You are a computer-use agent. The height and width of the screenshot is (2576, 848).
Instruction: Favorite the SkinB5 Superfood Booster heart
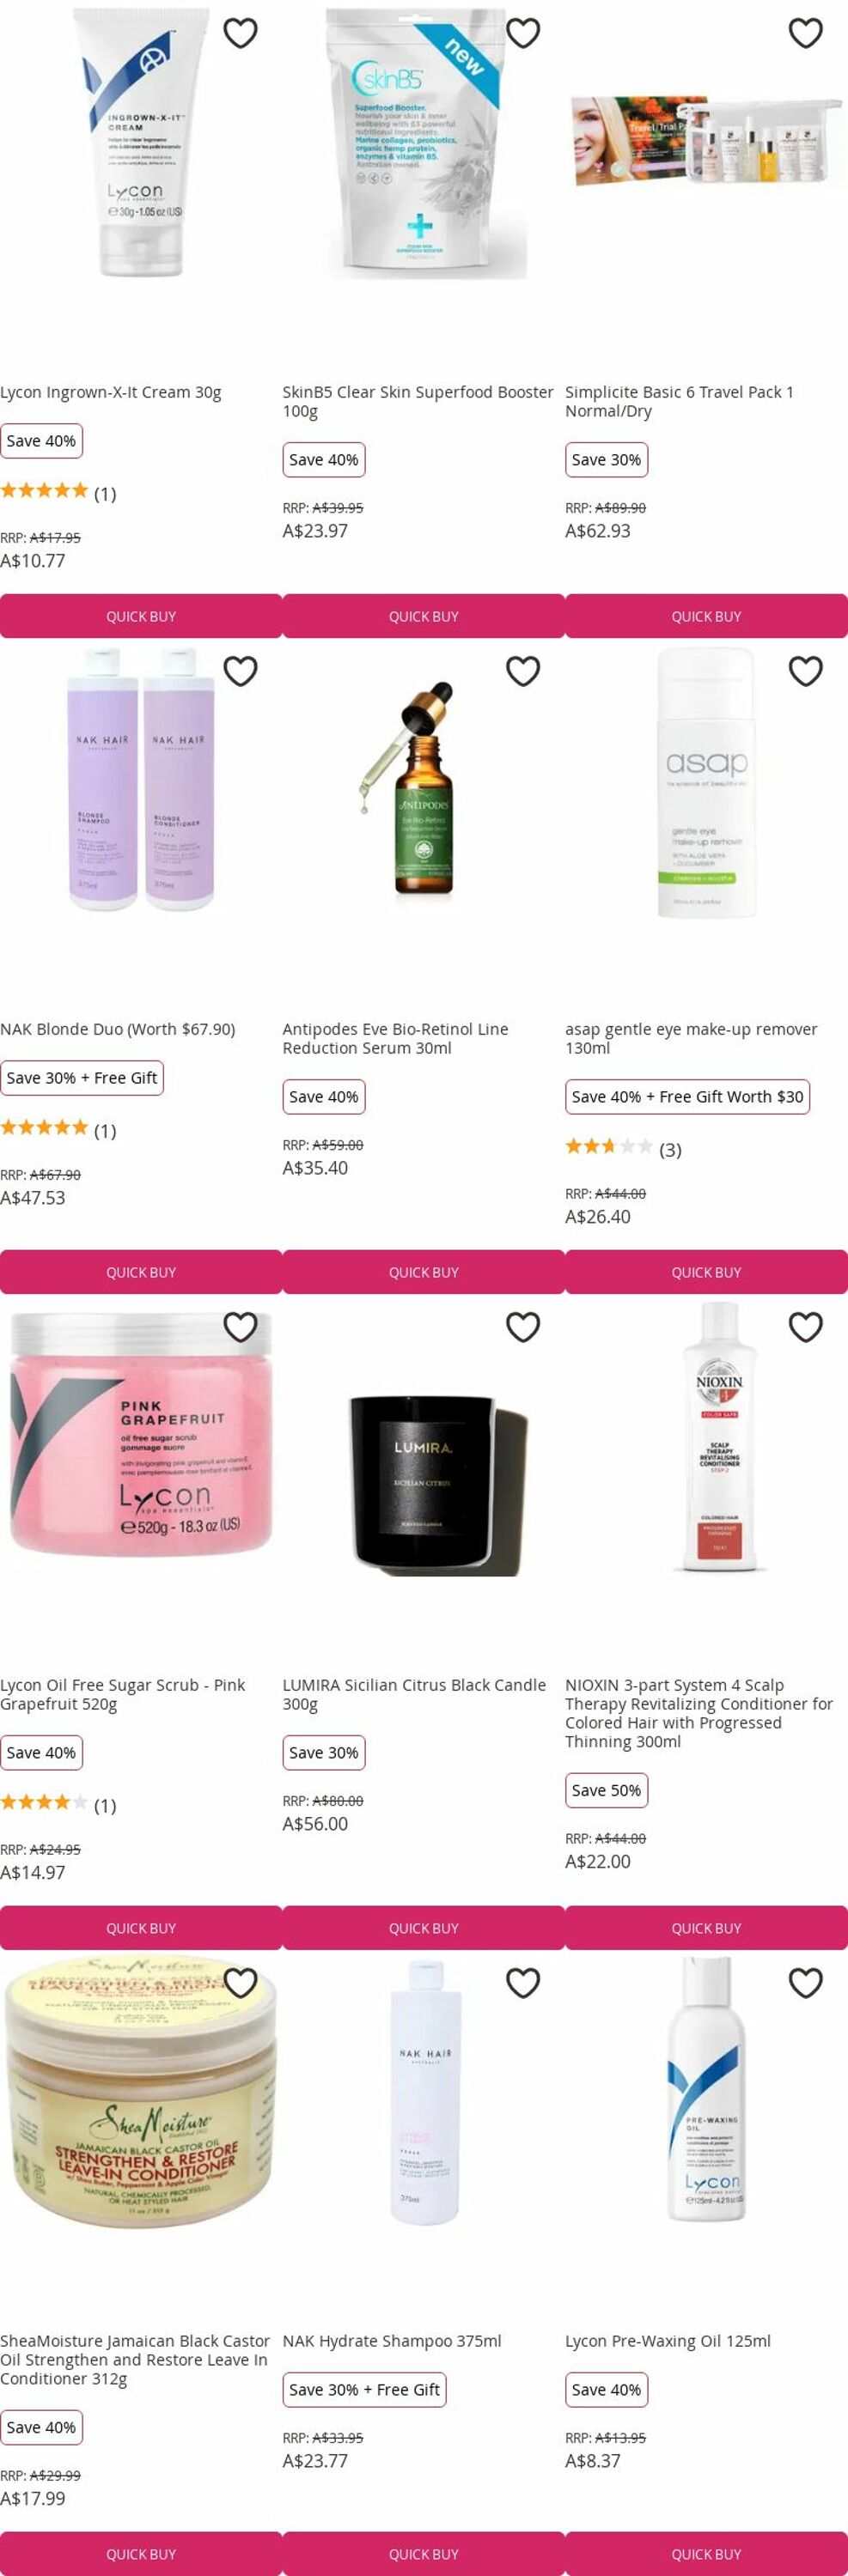pyautogui.click(x=523, y=33)
